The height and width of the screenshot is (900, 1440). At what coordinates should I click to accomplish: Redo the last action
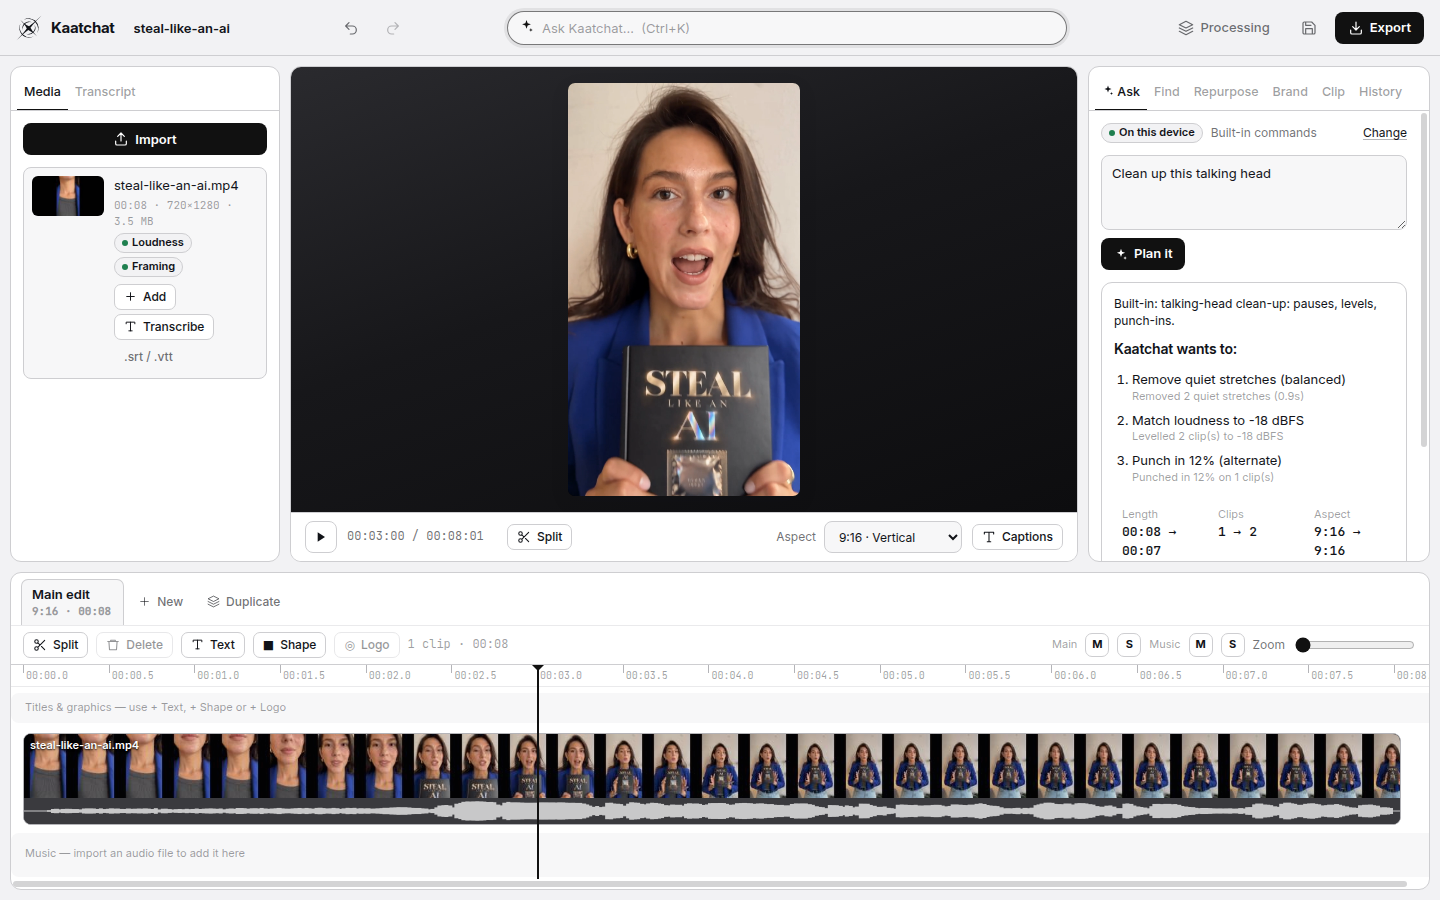tap(393, 28)
